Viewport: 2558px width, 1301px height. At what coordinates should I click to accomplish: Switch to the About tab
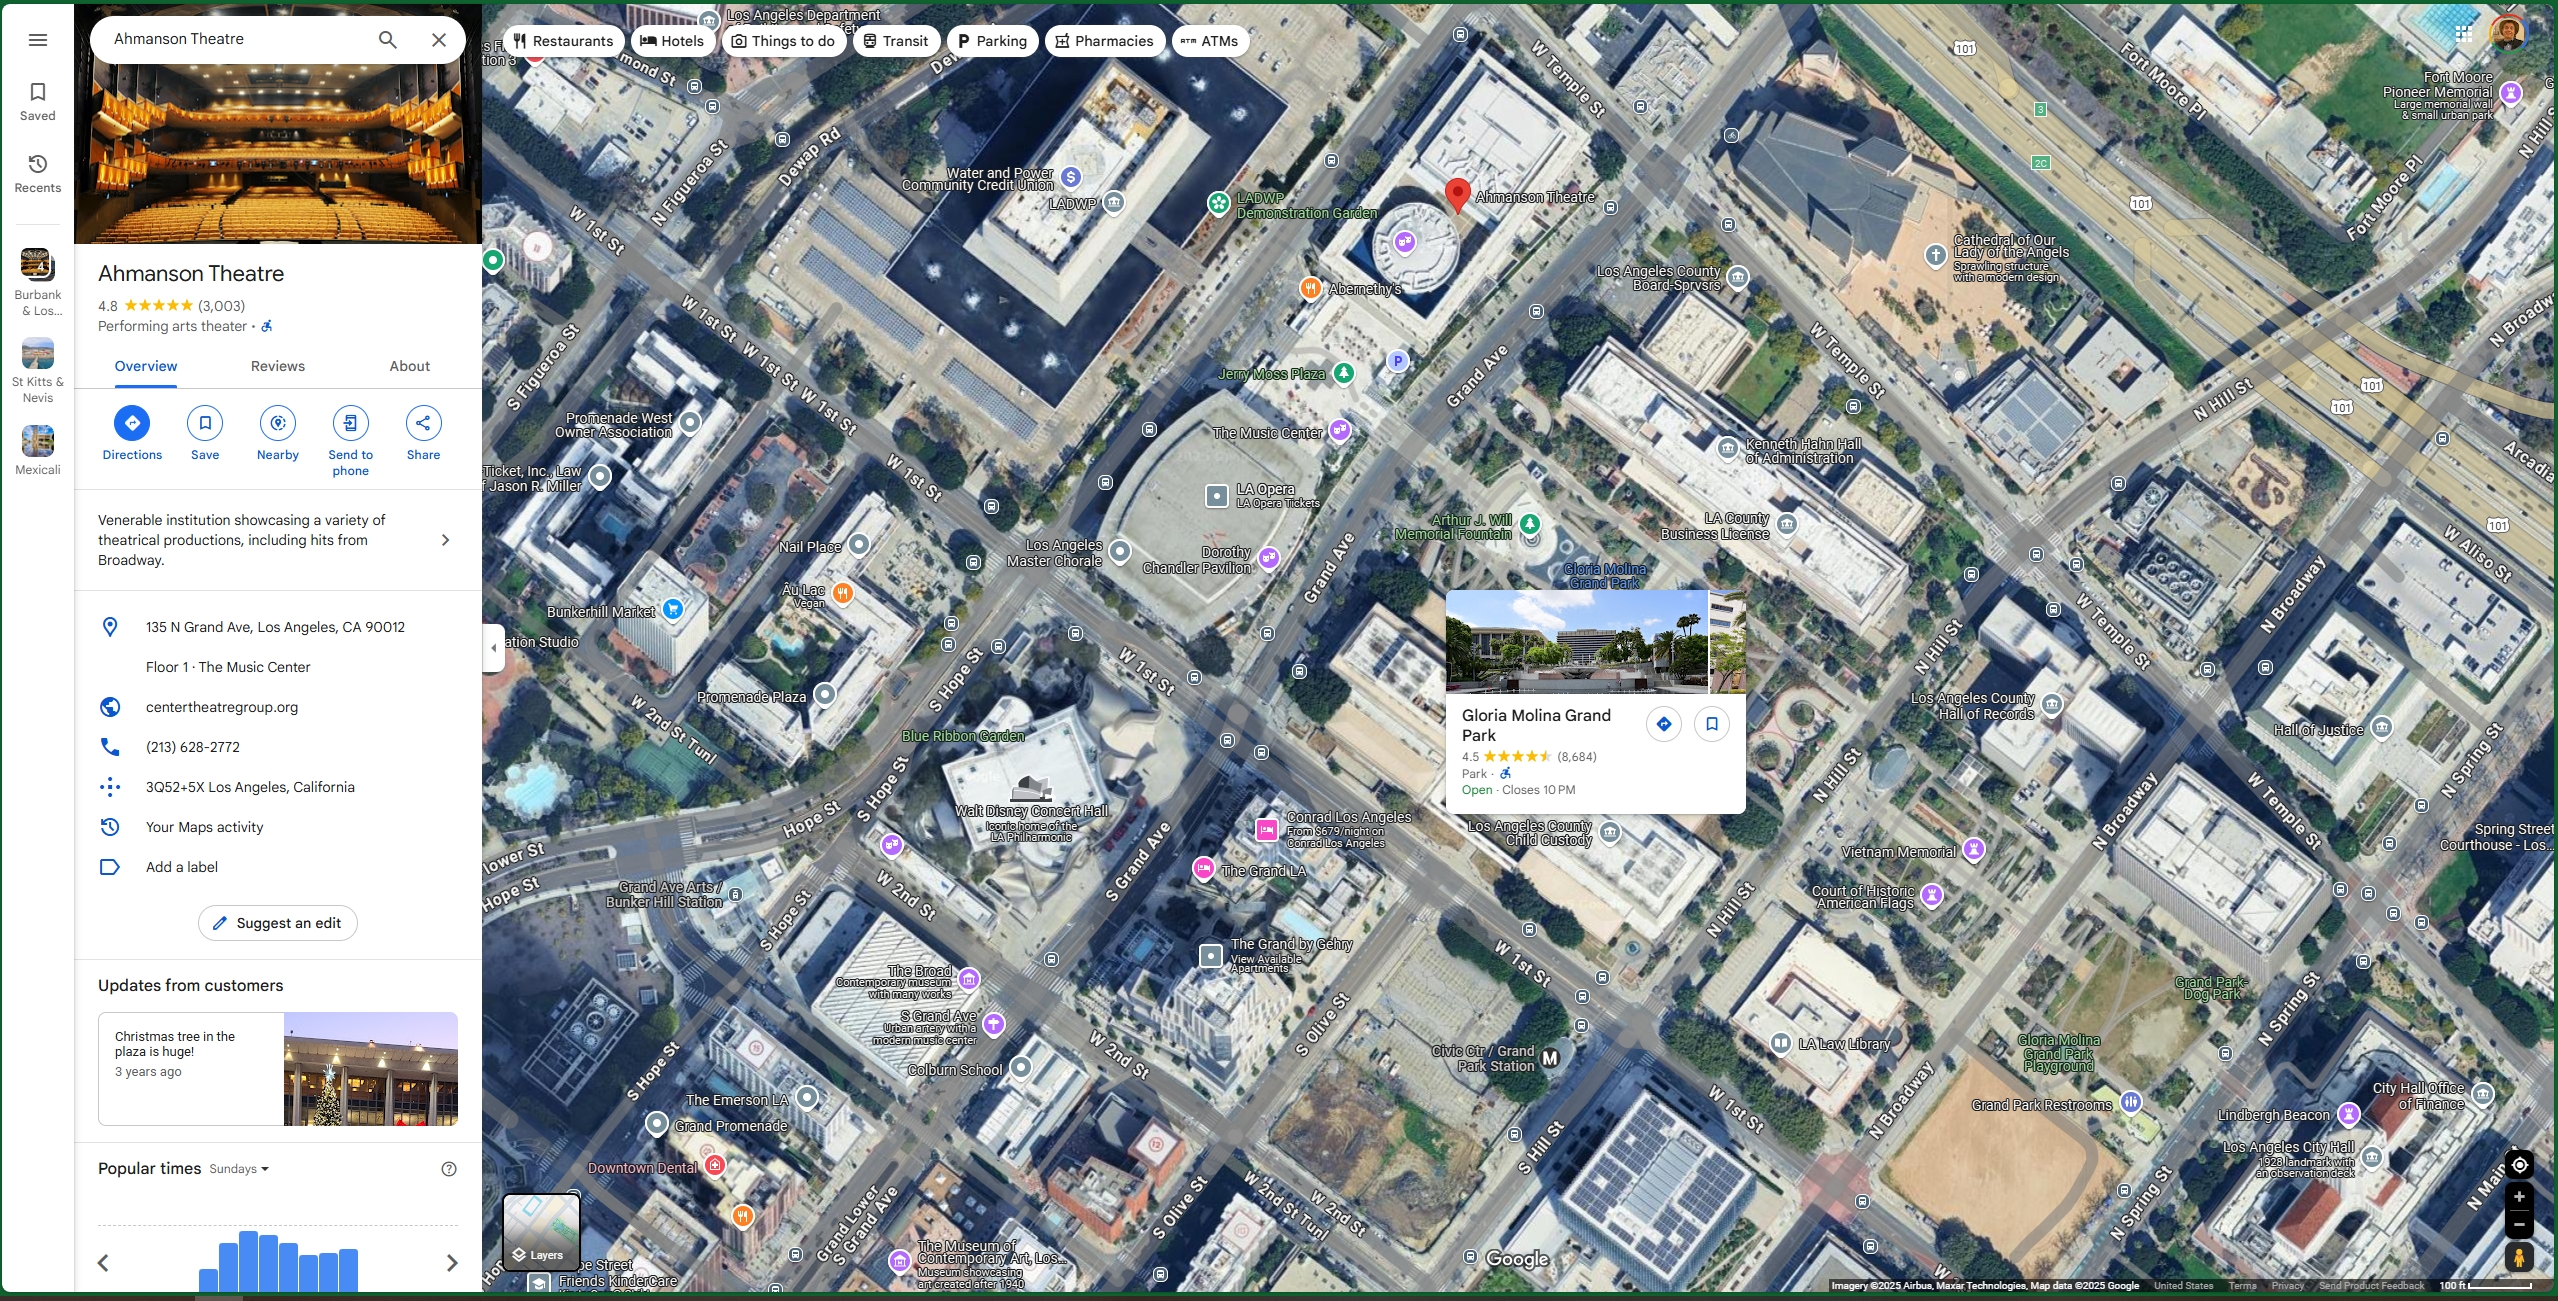point(410,366)
